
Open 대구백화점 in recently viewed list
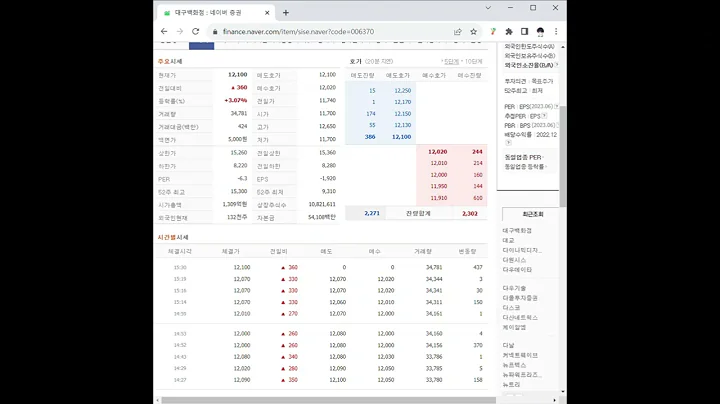[517, 230]
